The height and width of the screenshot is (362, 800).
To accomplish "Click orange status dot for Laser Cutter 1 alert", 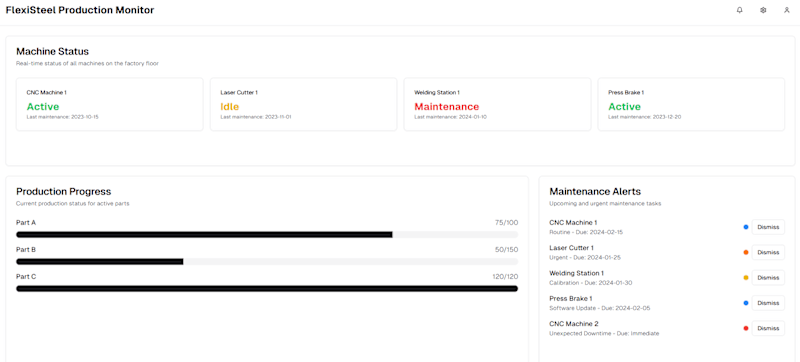I will point(746,252).
